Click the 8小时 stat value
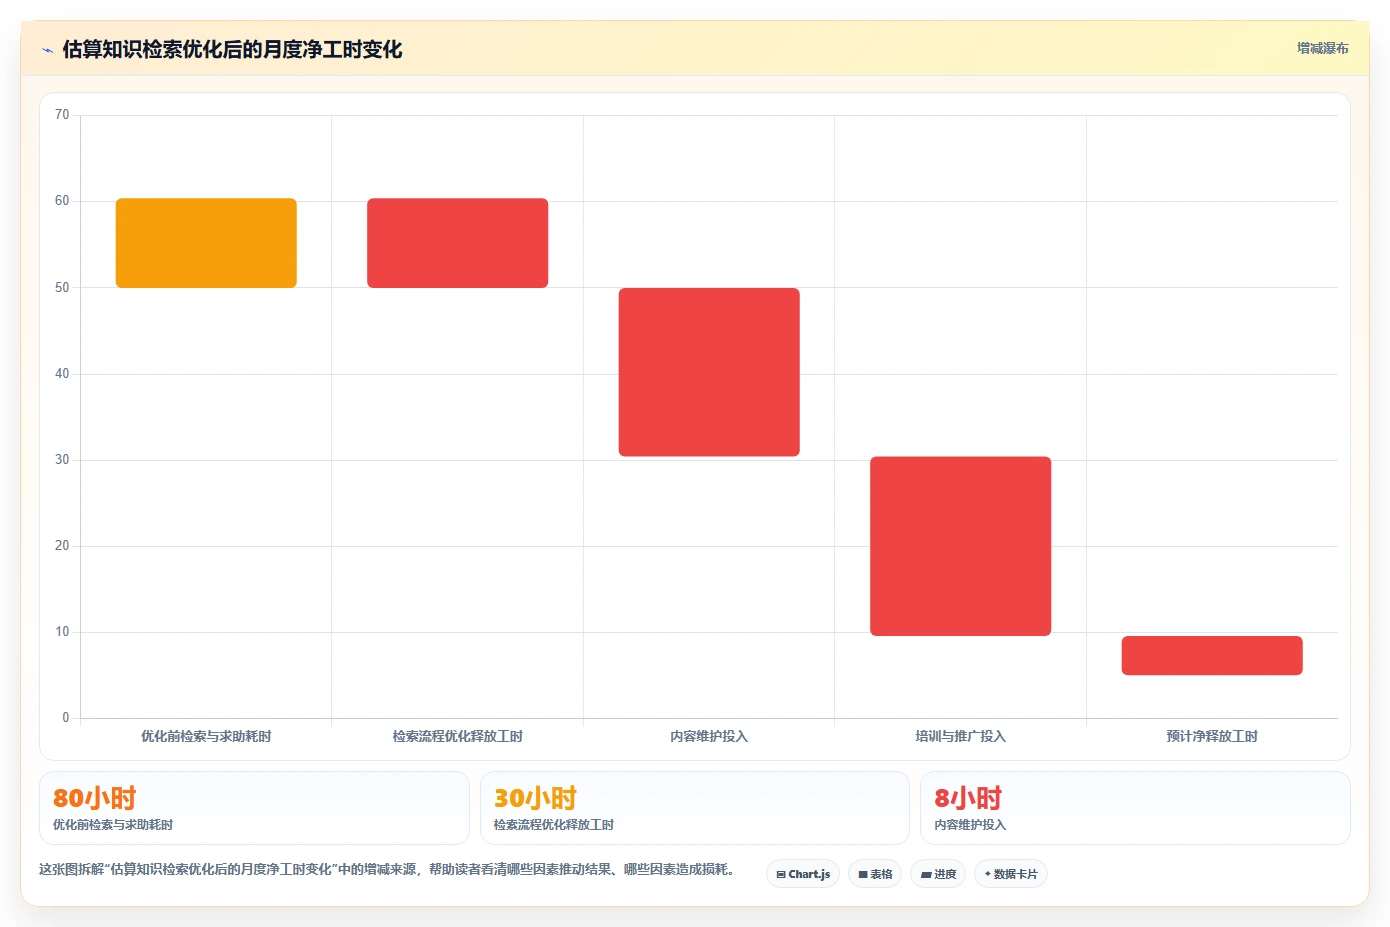The height and width of the screenshot is (927, 1390). 968,798
